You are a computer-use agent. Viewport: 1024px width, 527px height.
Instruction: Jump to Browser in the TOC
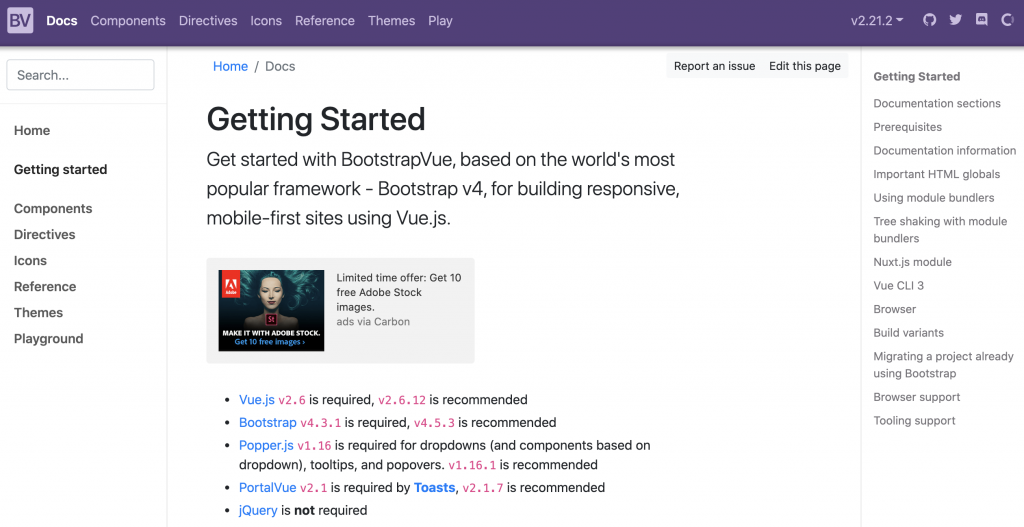pos(894,309)
